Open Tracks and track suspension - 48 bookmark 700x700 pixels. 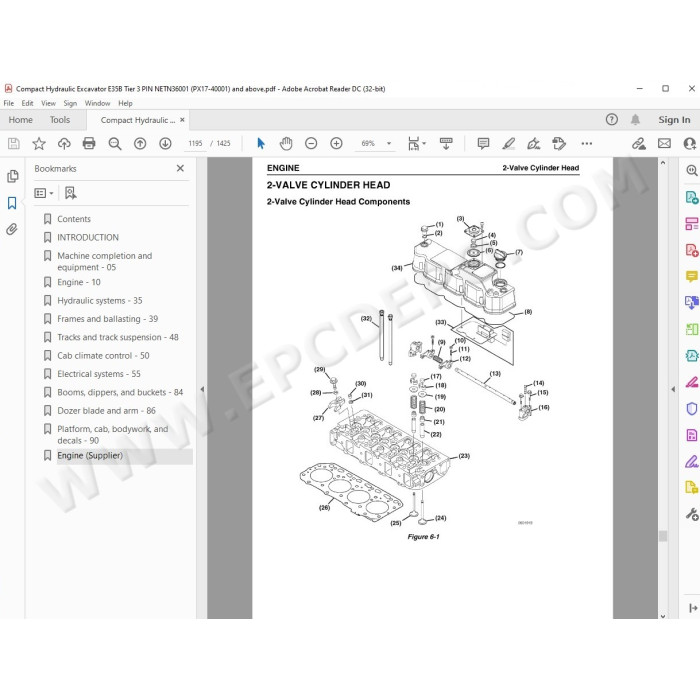(118, 337)
